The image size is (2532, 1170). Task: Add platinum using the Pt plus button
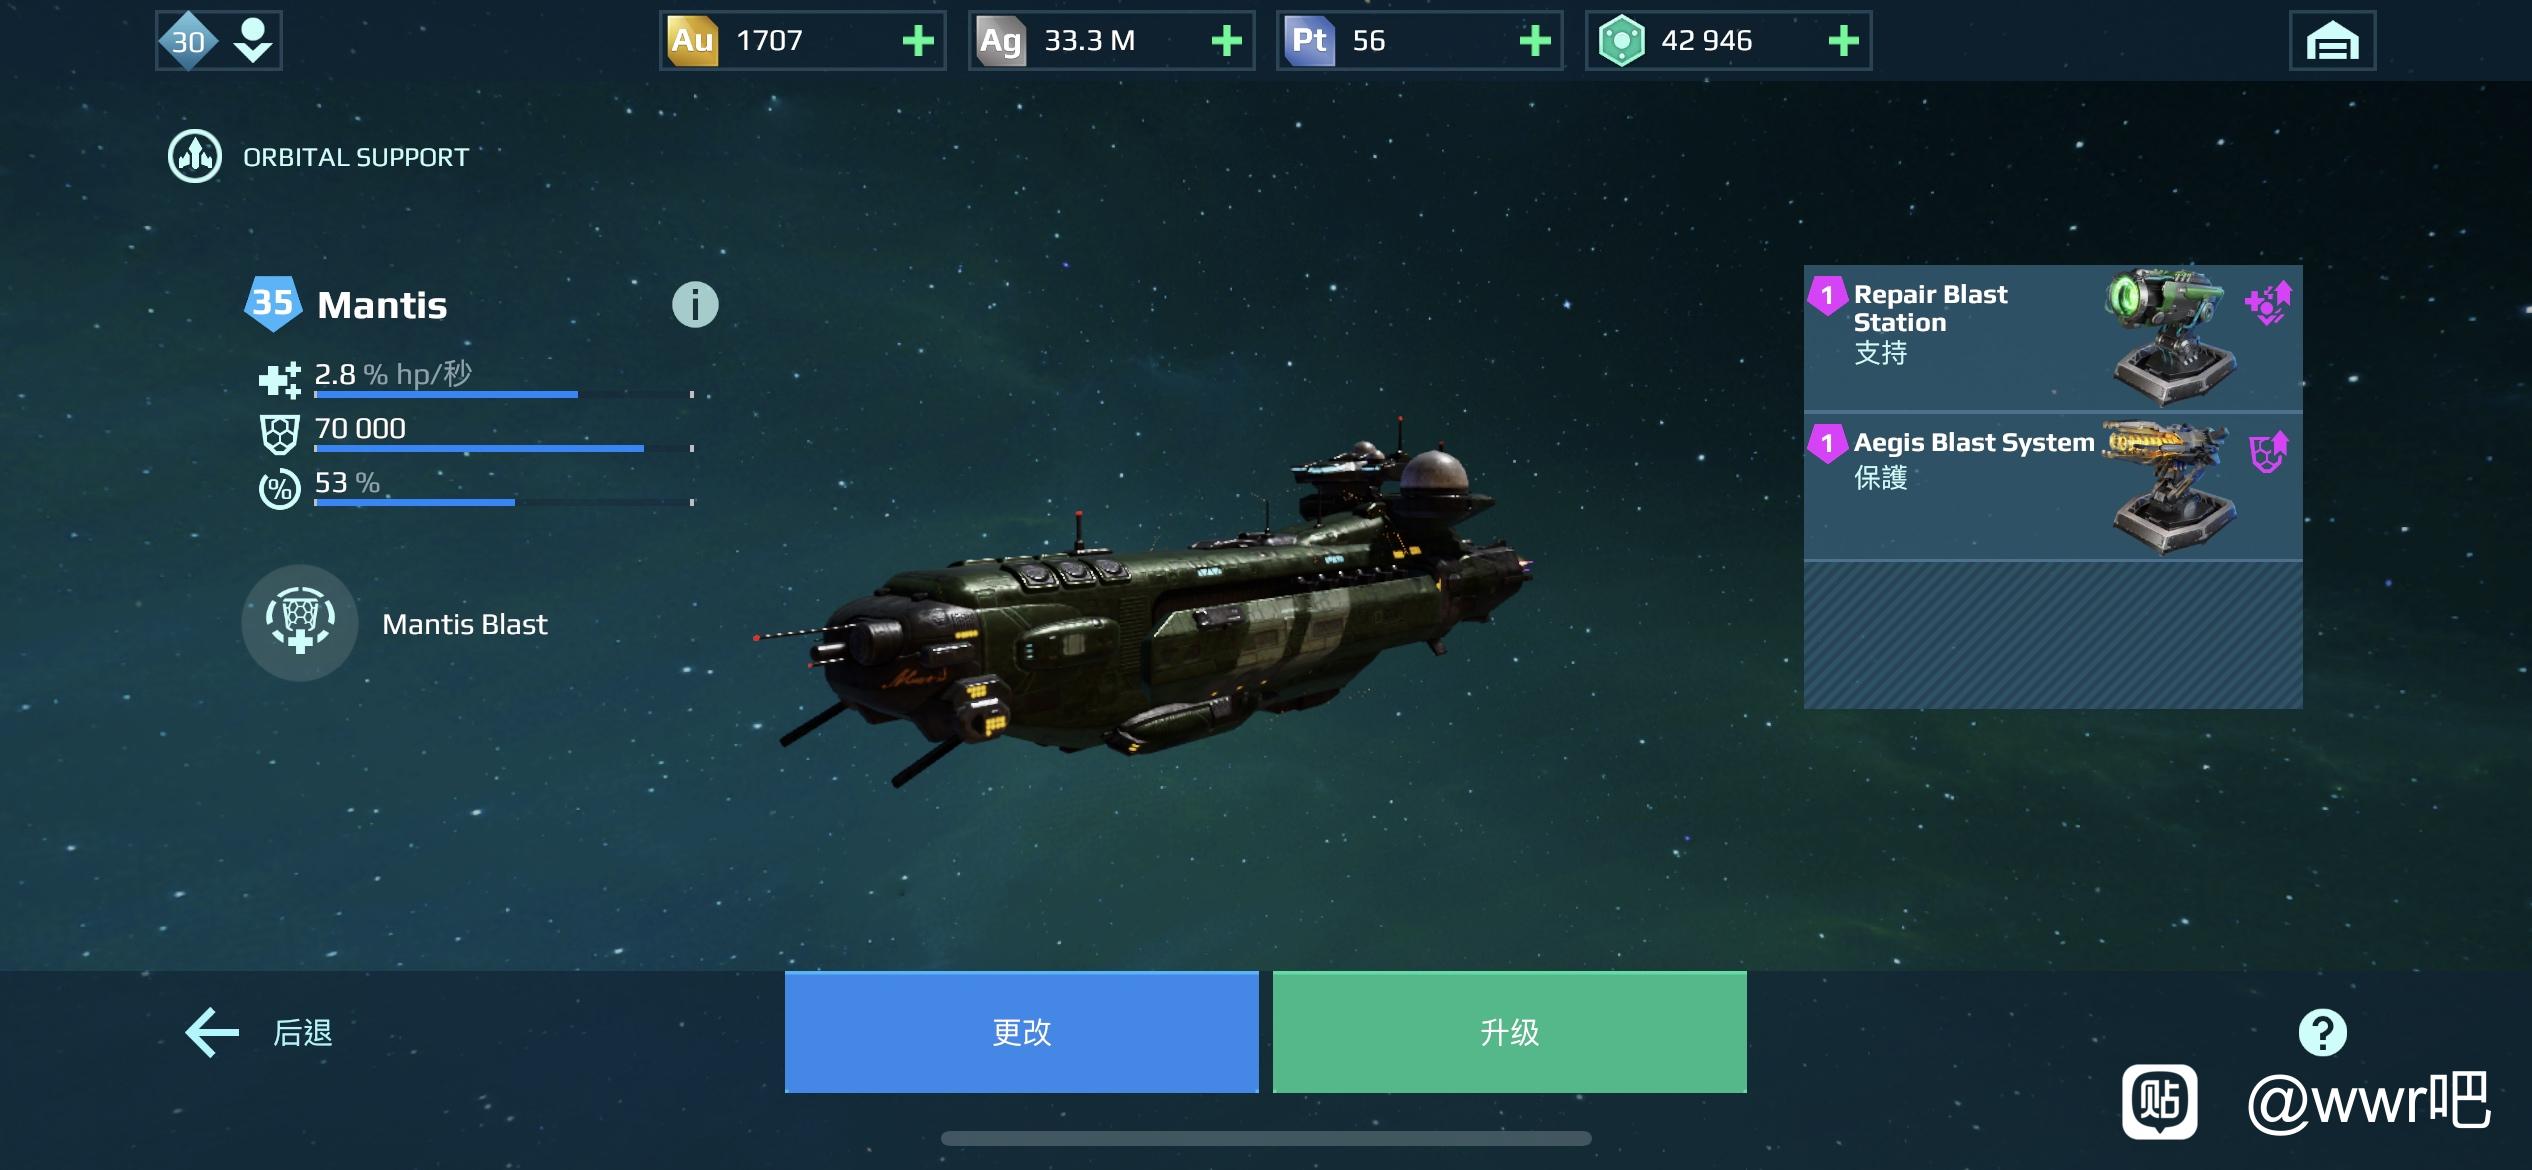coord(1535,41)
